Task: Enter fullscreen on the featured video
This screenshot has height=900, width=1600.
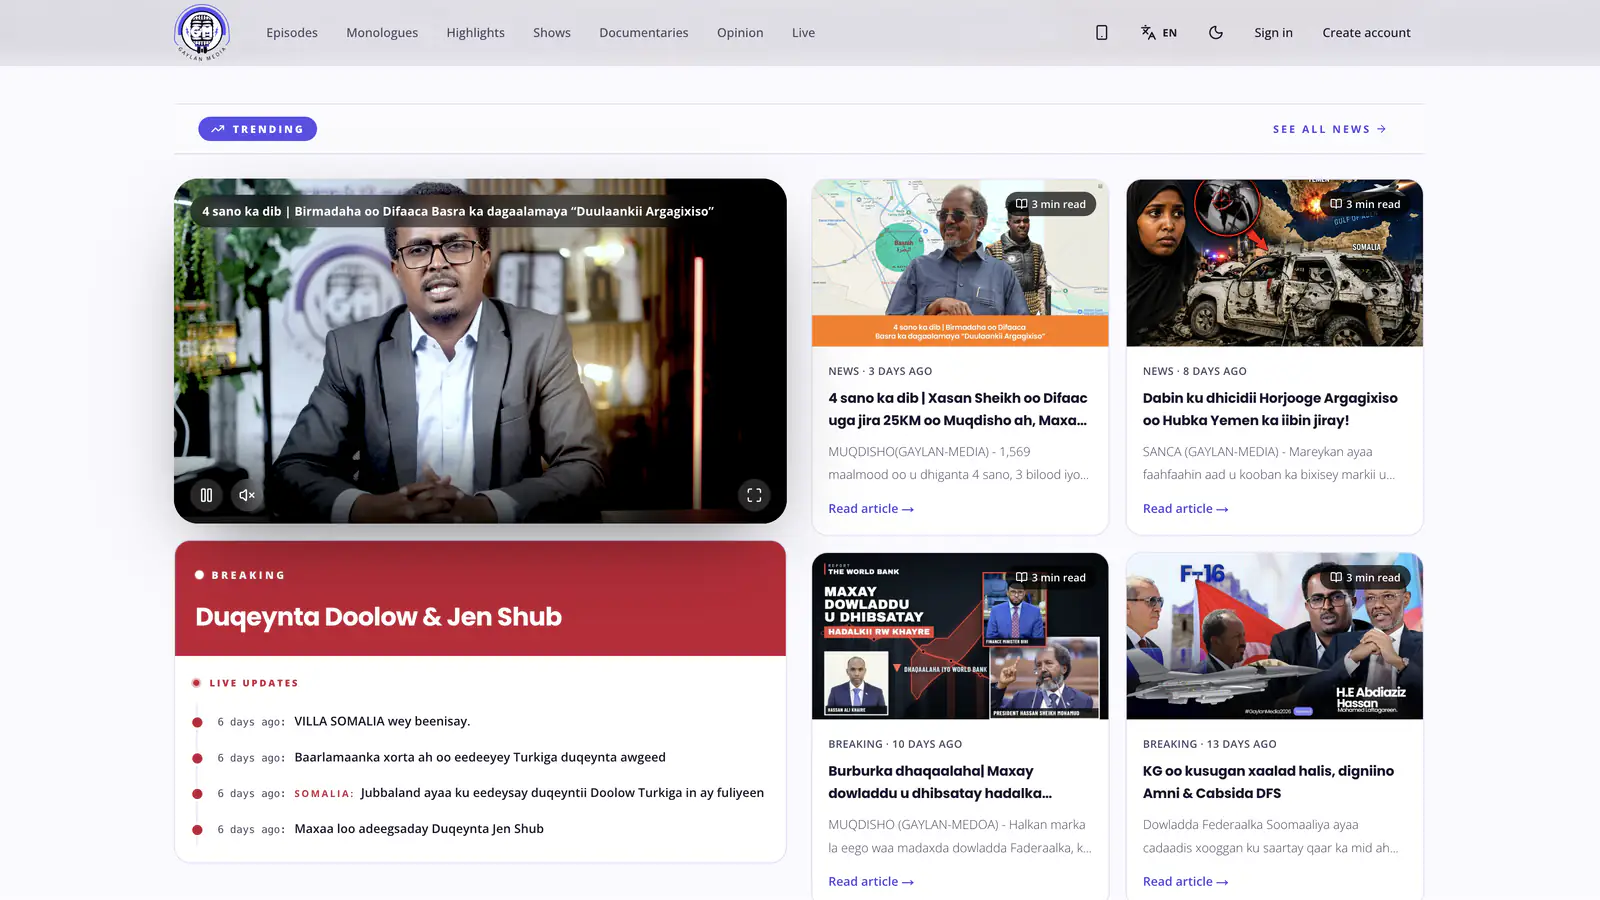Action: (x=754, y=495)
